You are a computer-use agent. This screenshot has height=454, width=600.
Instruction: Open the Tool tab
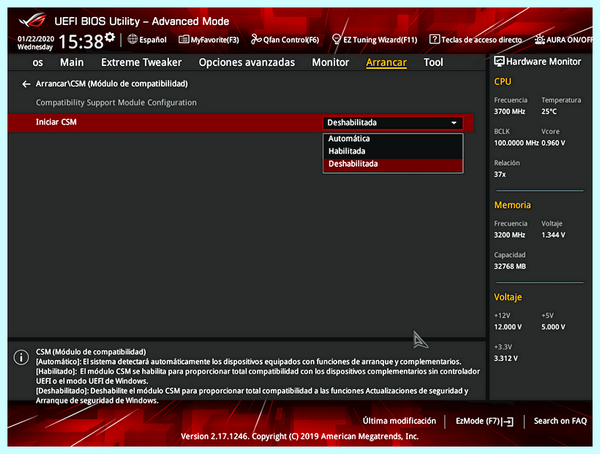(x=433, y=62)
